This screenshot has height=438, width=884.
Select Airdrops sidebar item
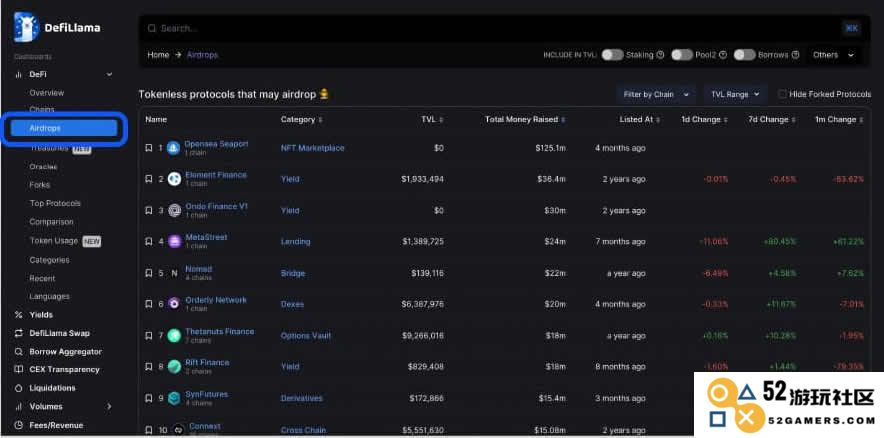(64, 128)
